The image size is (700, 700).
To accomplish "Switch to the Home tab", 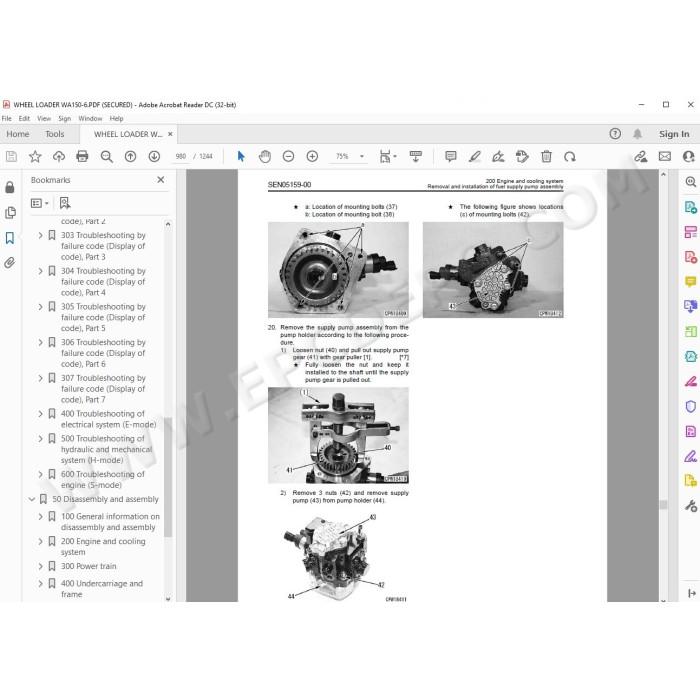I will coord(17,134).
